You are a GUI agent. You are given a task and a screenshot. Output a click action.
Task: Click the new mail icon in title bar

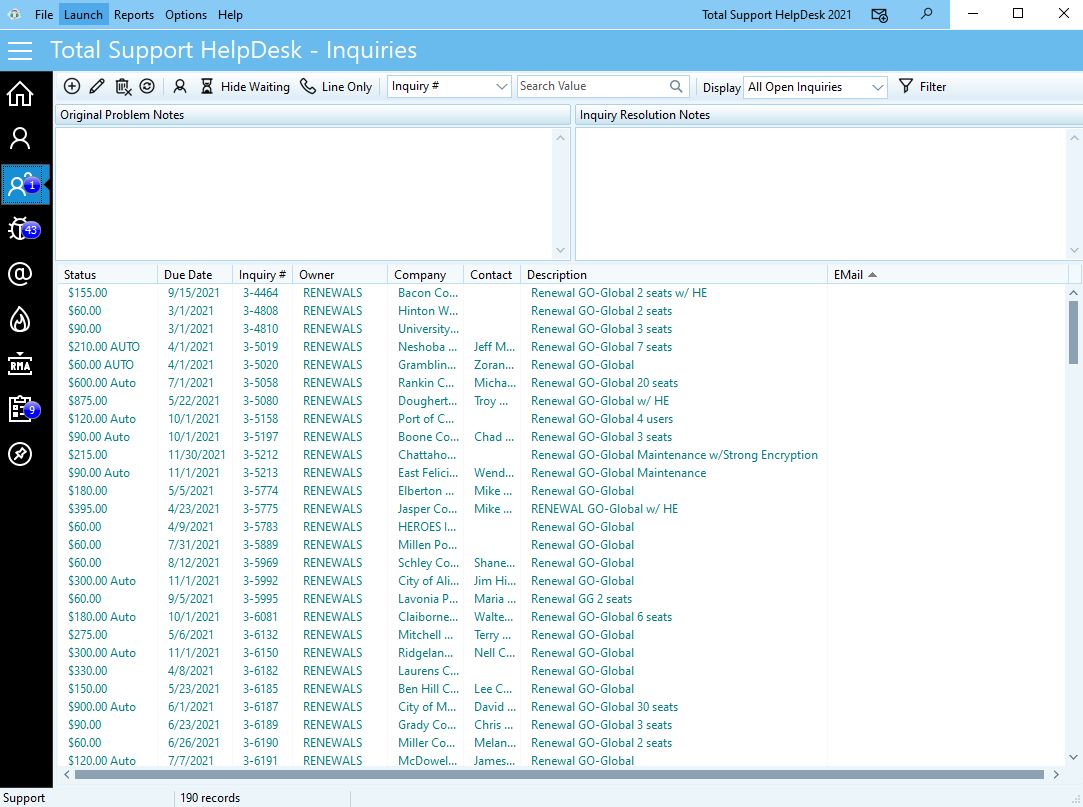tap(879, 15)
